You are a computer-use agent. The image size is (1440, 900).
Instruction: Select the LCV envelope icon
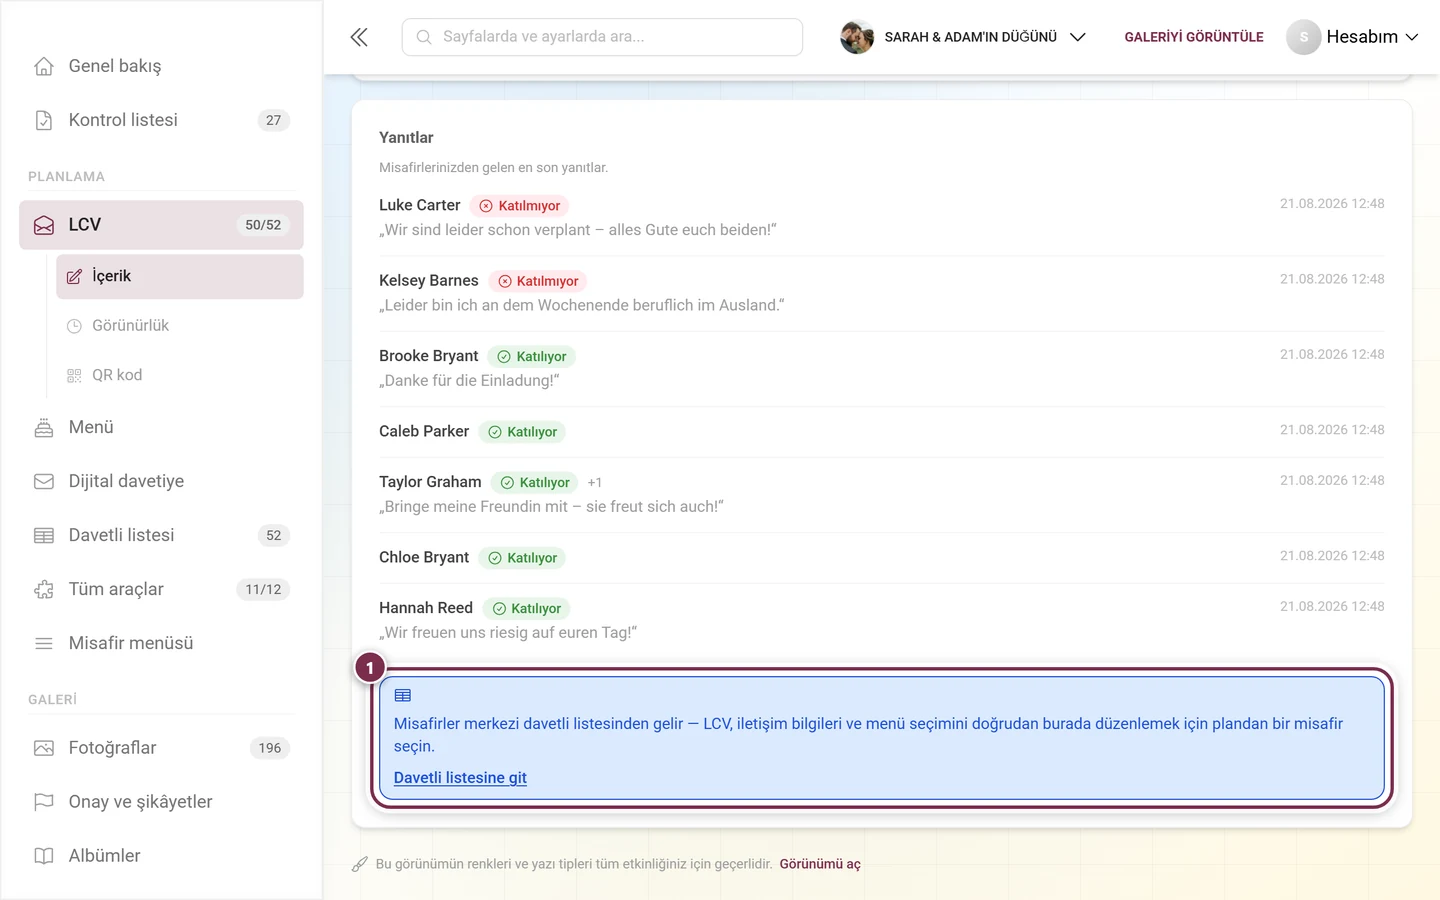click(44, 225)
